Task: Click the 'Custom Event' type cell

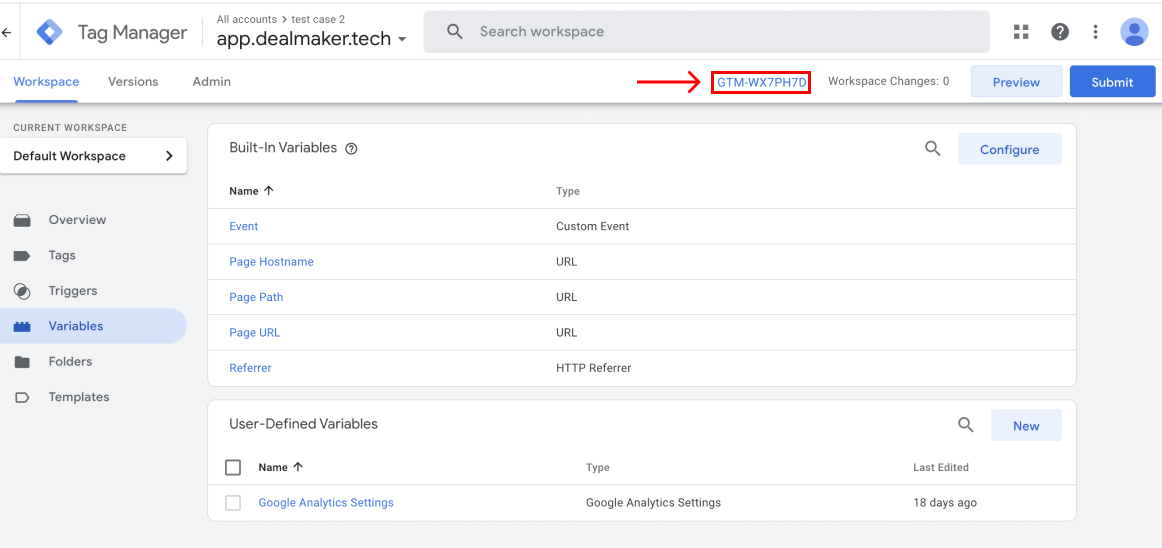Action: (x=593, y=226)
